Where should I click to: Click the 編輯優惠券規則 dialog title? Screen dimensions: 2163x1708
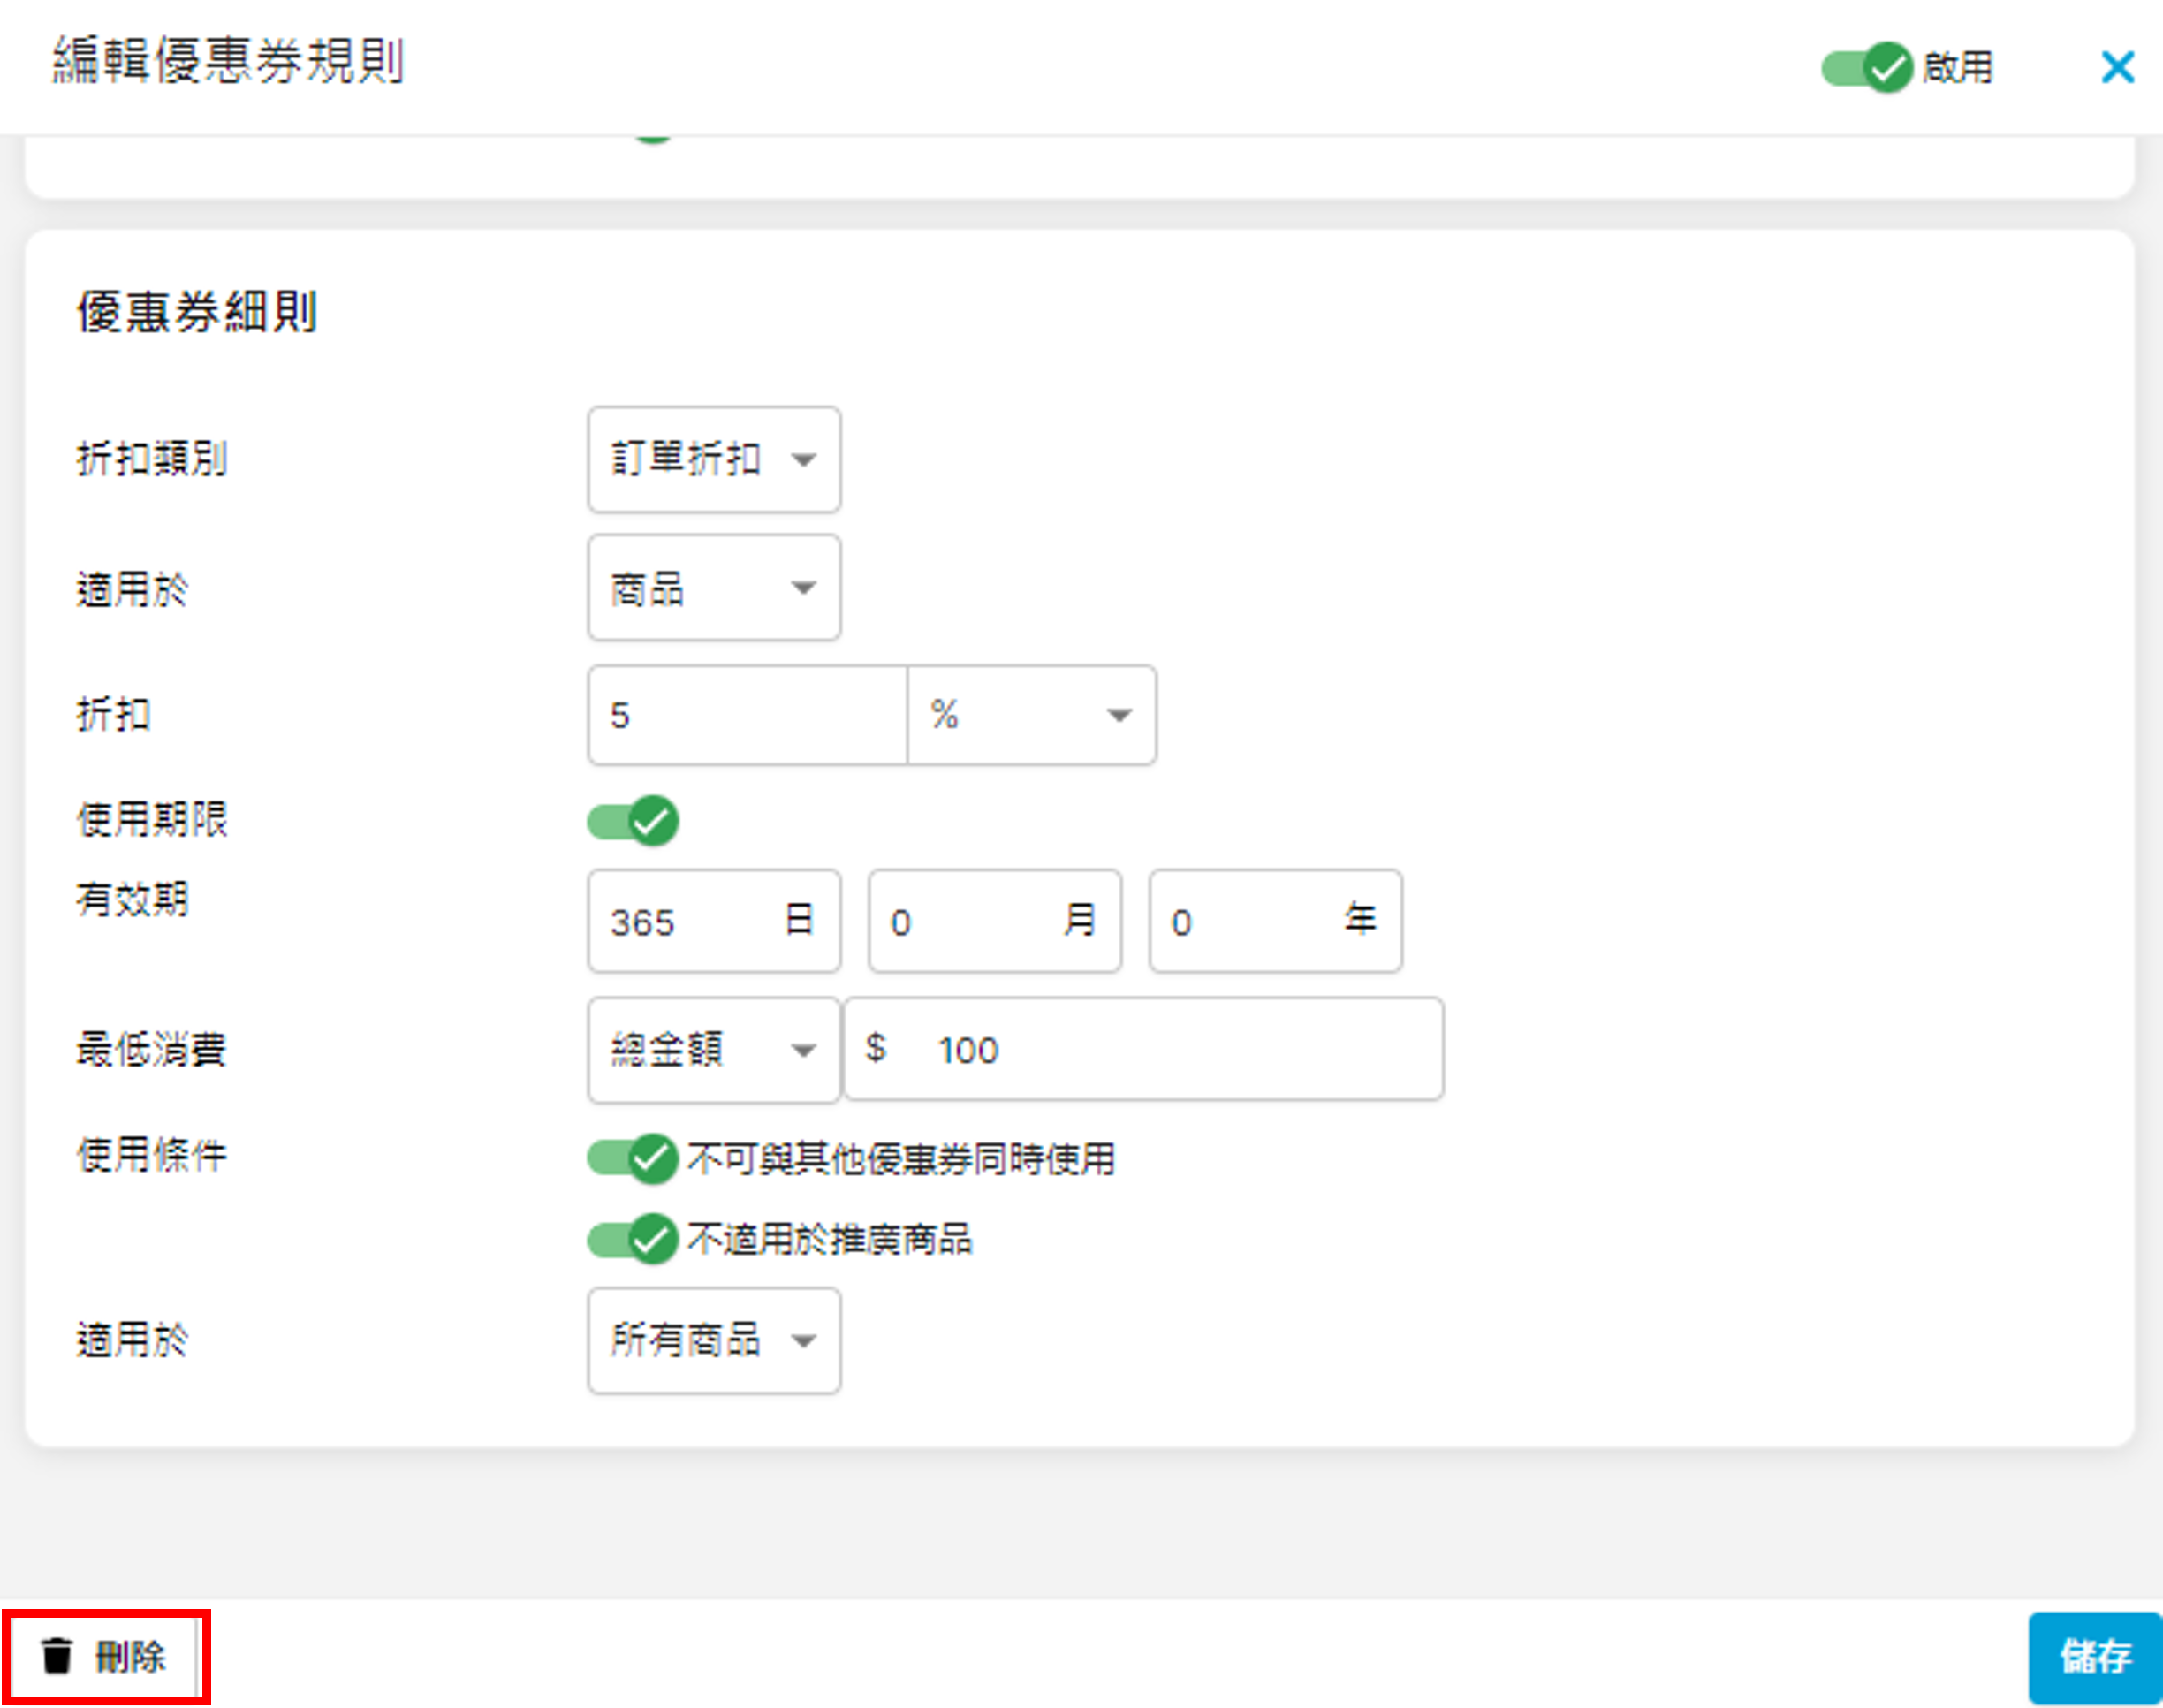(x=228, y=62)
